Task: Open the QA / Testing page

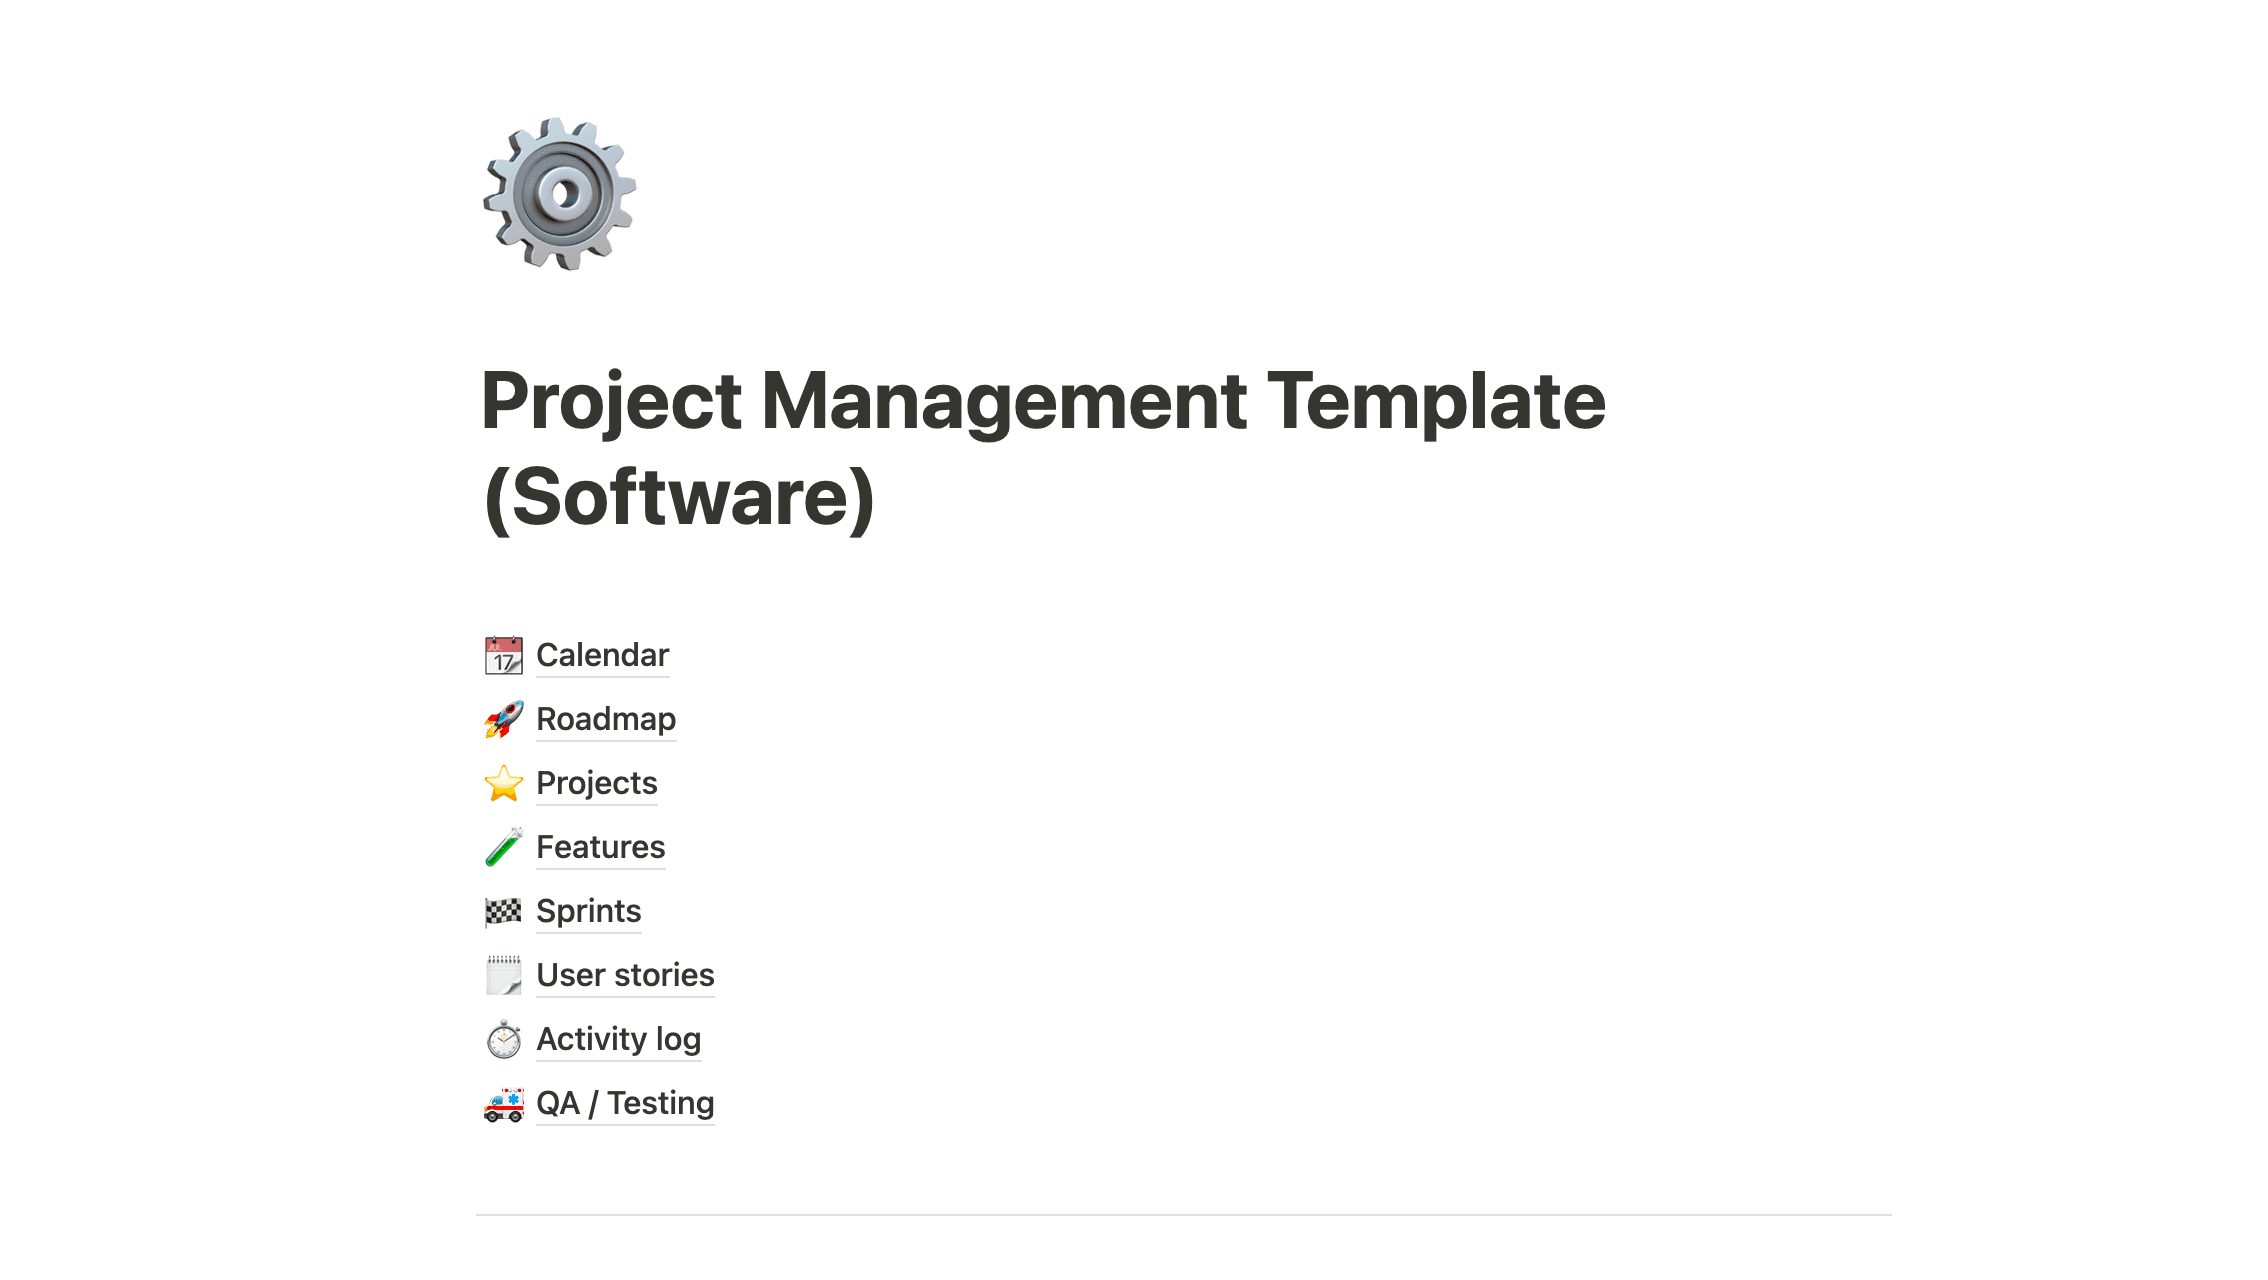Action: 625,1104
